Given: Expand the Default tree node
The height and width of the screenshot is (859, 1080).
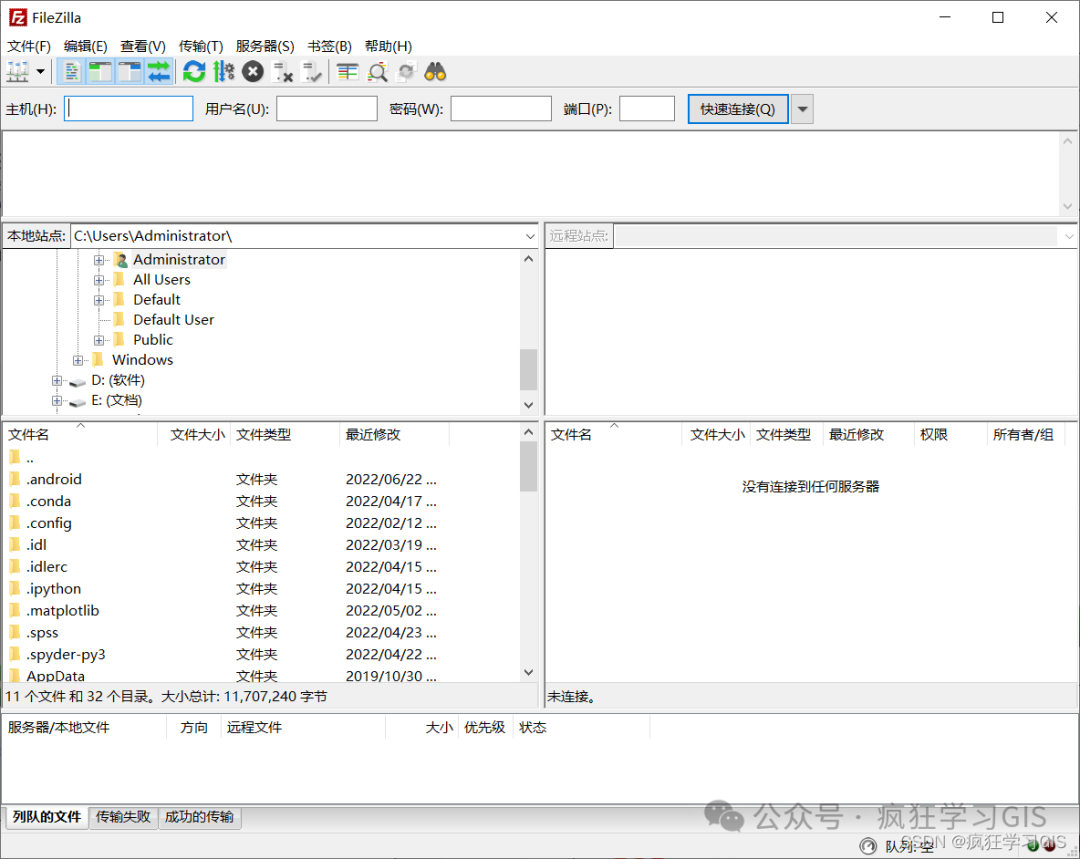Looking at the screenshot, I should 99,300.
